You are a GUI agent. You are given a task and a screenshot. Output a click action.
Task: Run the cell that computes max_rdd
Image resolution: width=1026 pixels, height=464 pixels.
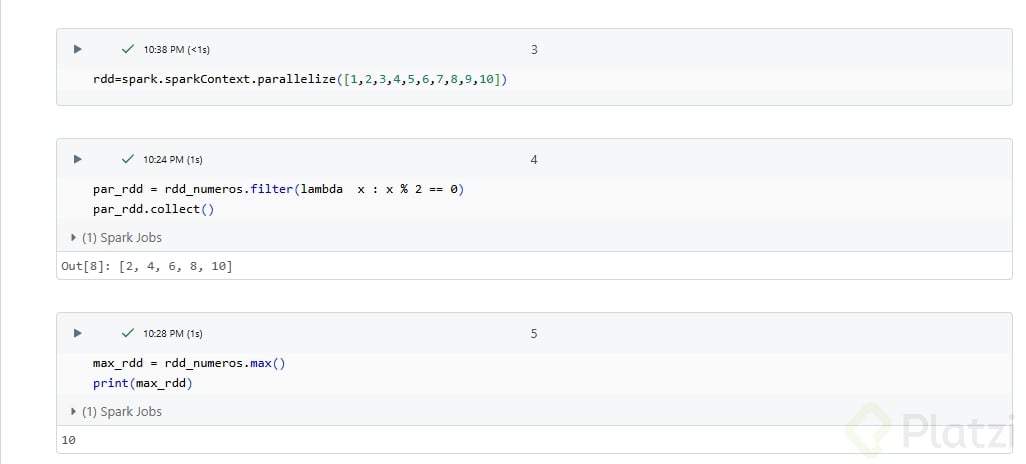coord(78,333)
